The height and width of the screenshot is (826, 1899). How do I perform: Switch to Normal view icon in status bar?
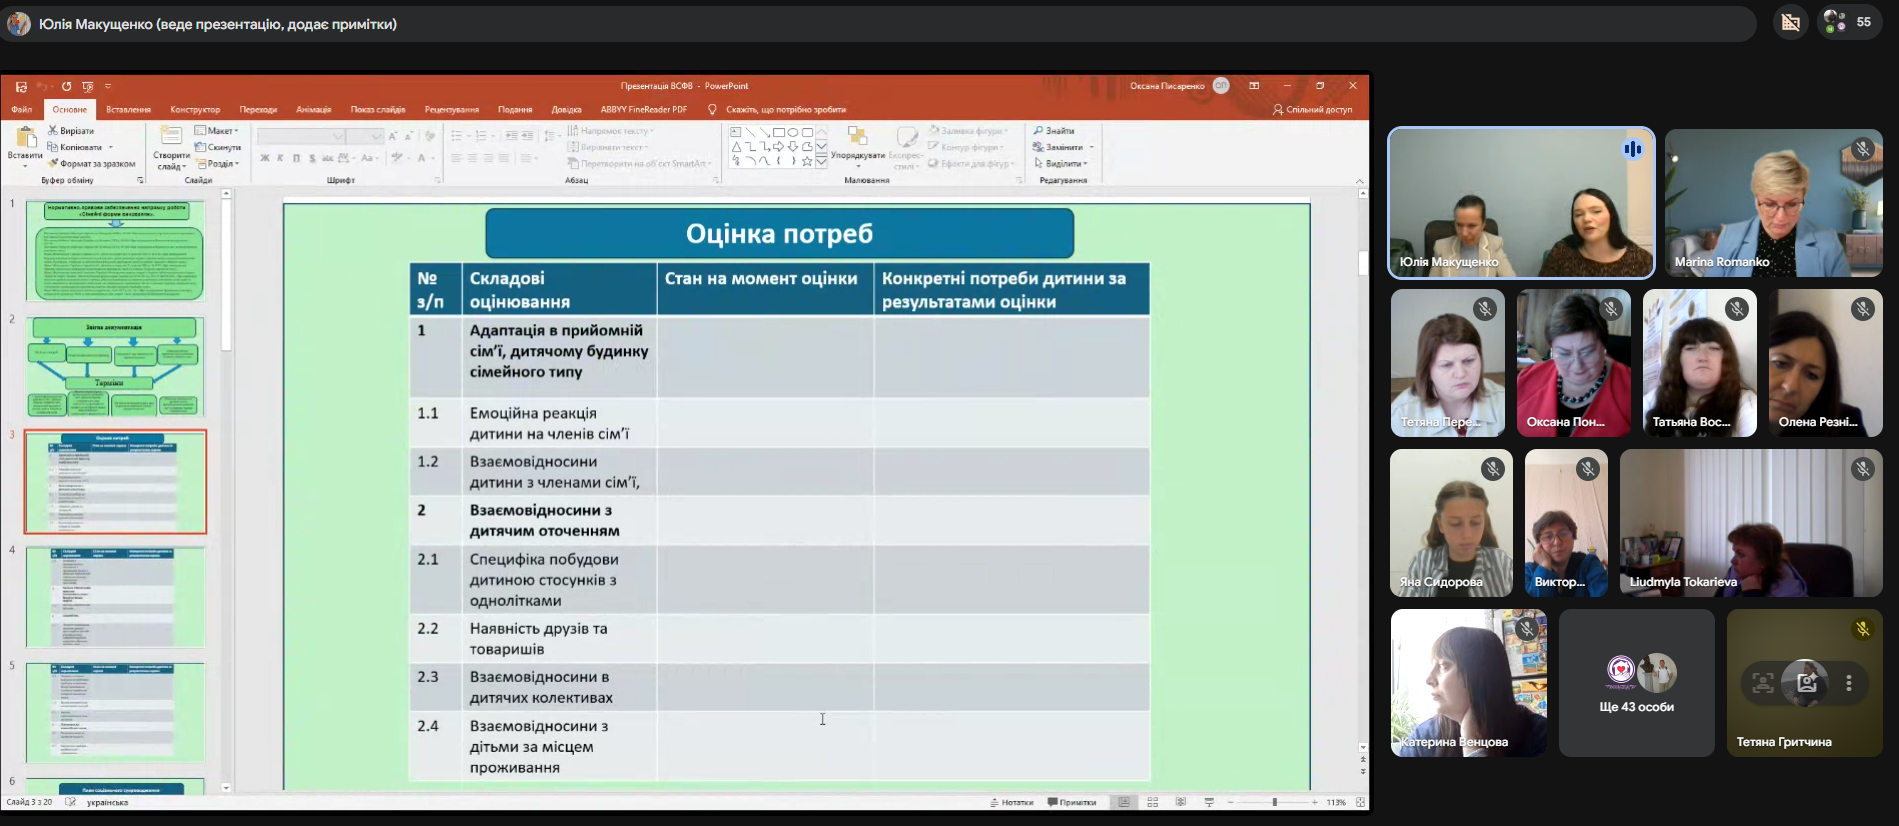pos(1124,803)
